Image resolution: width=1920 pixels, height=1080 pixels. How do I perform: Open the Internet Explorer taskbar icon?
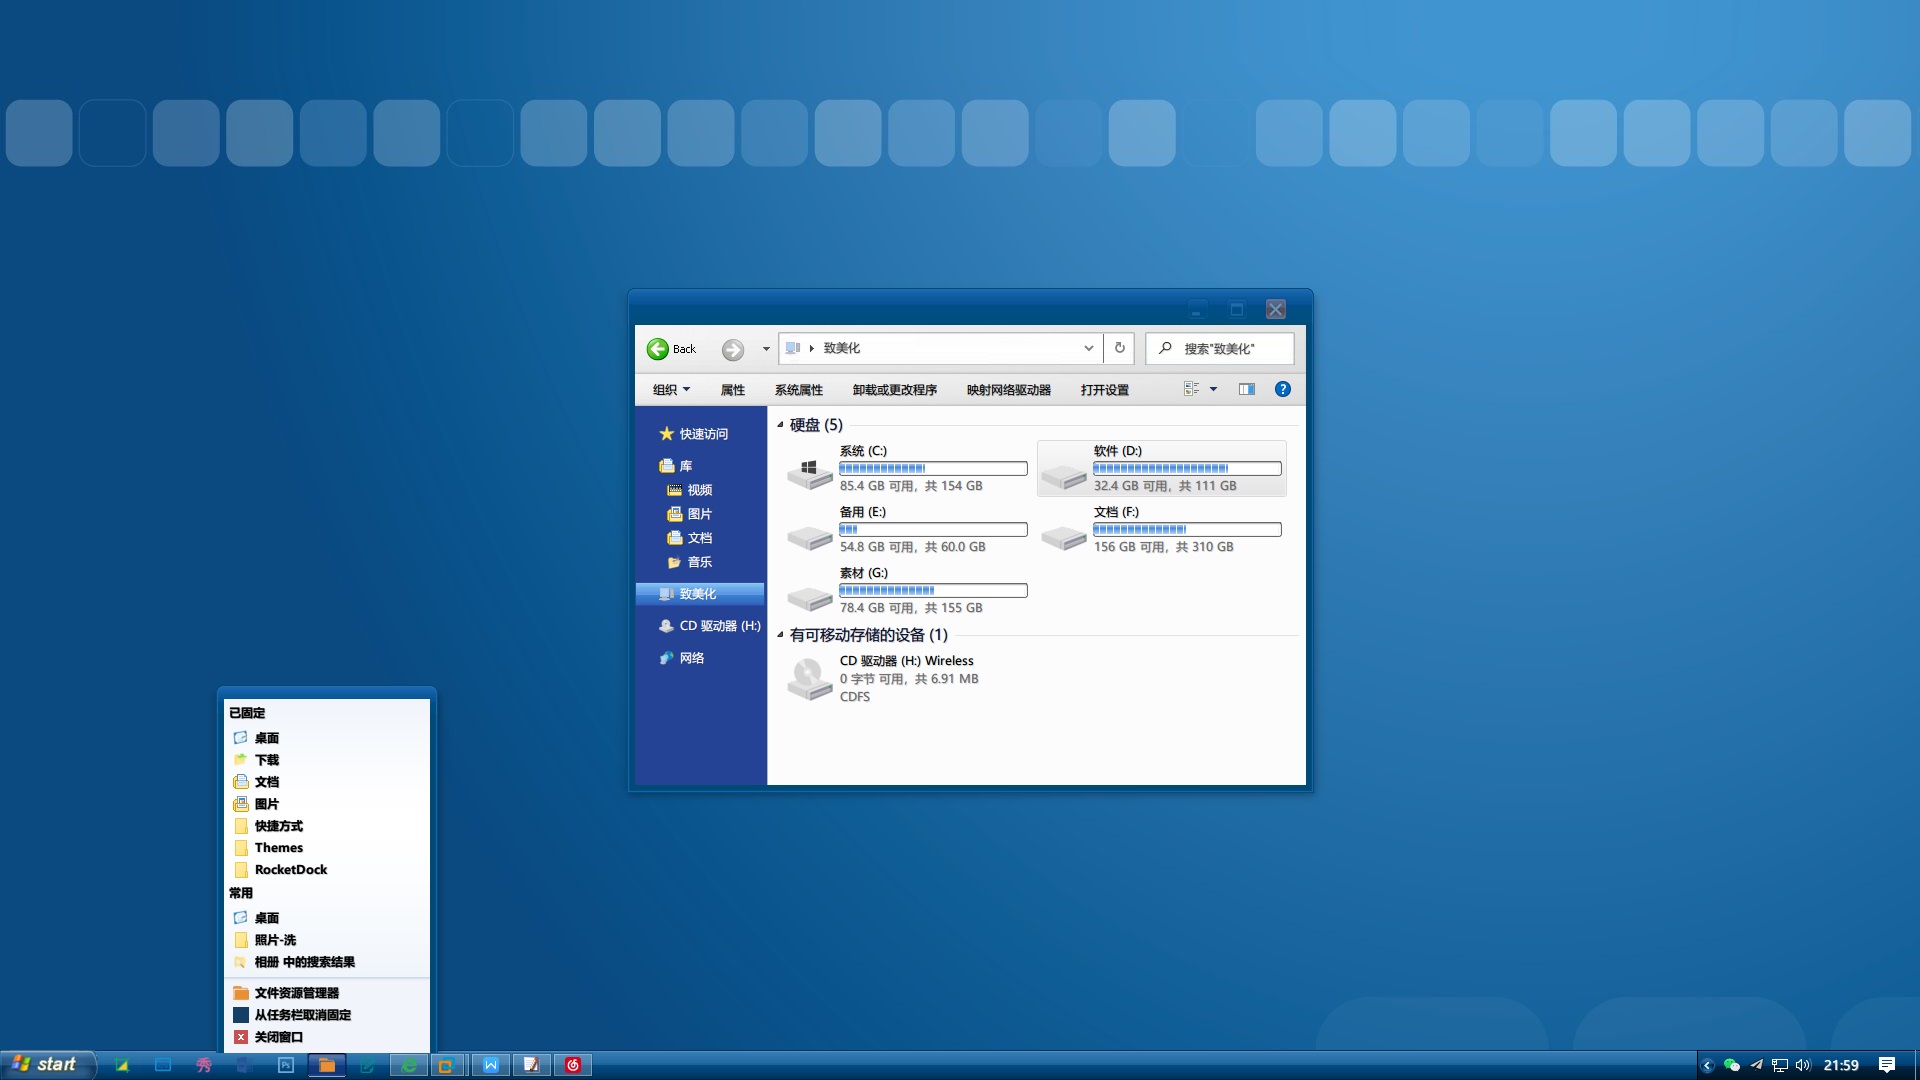coord(409,1065)
